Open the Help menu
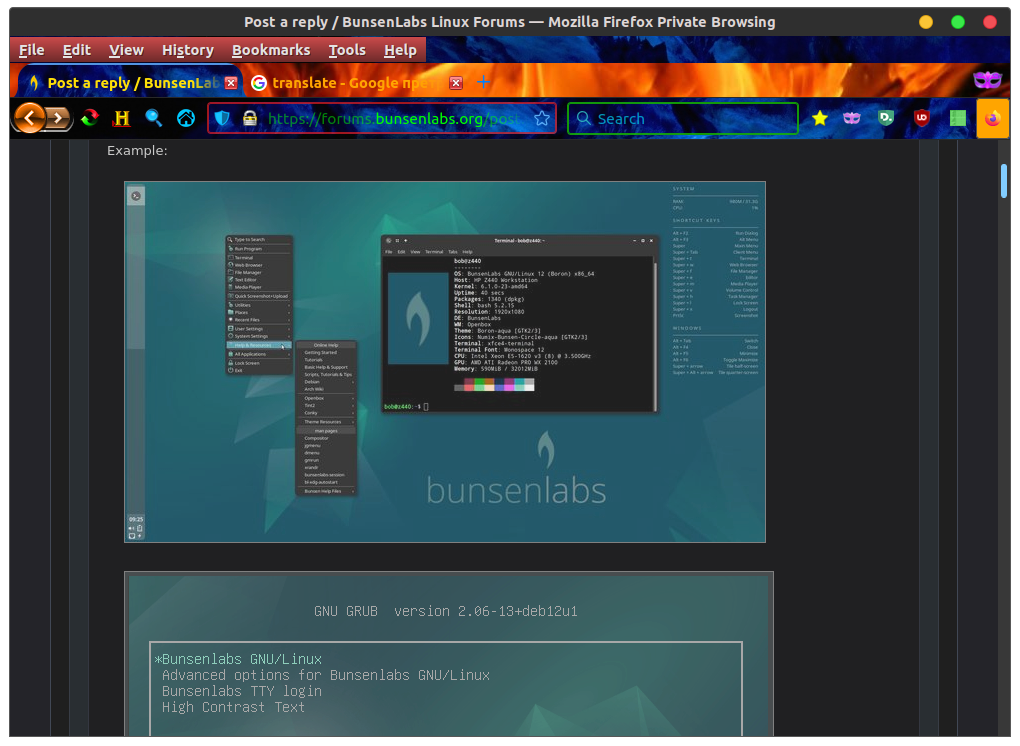Screen dimensions: 1020x746 [400, 50]
